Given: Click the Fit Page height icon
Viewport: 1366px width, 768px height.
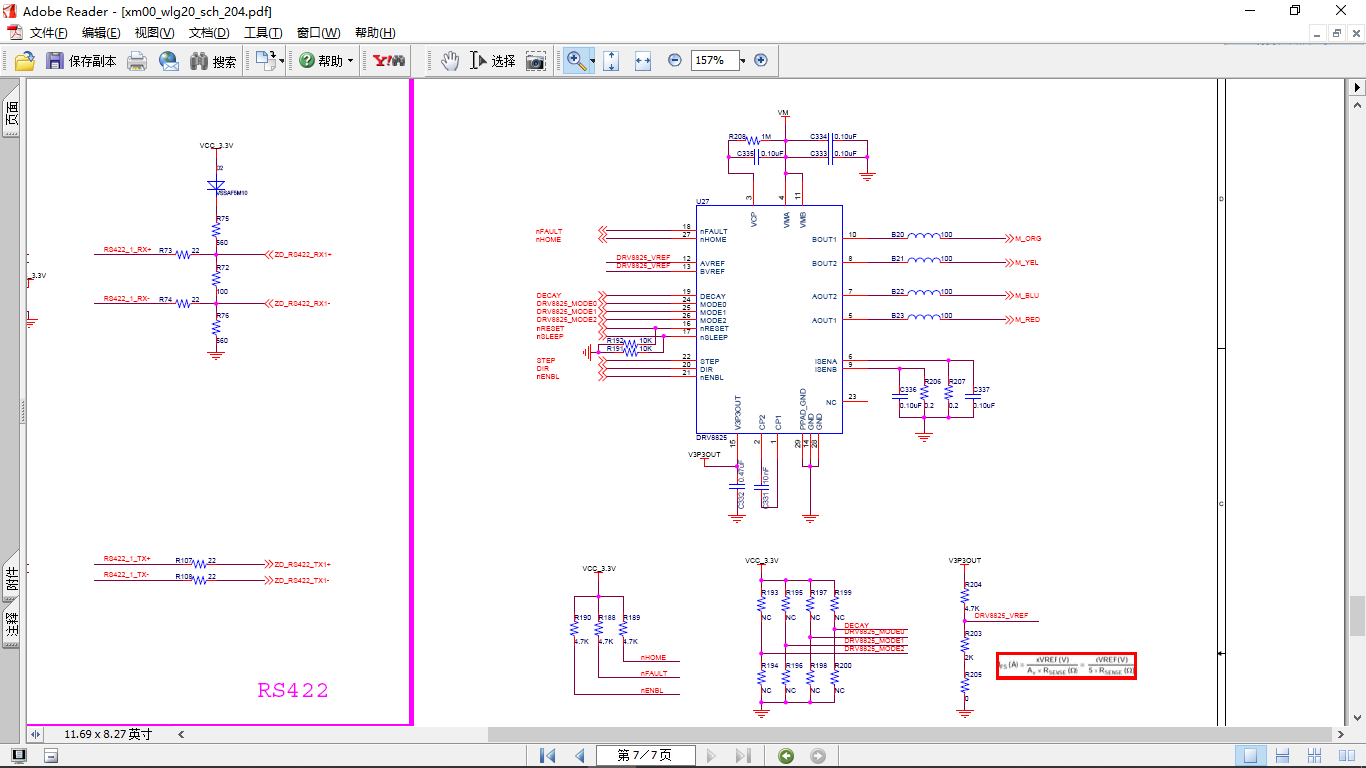Looking at the screenshot, I should (612, 61).
